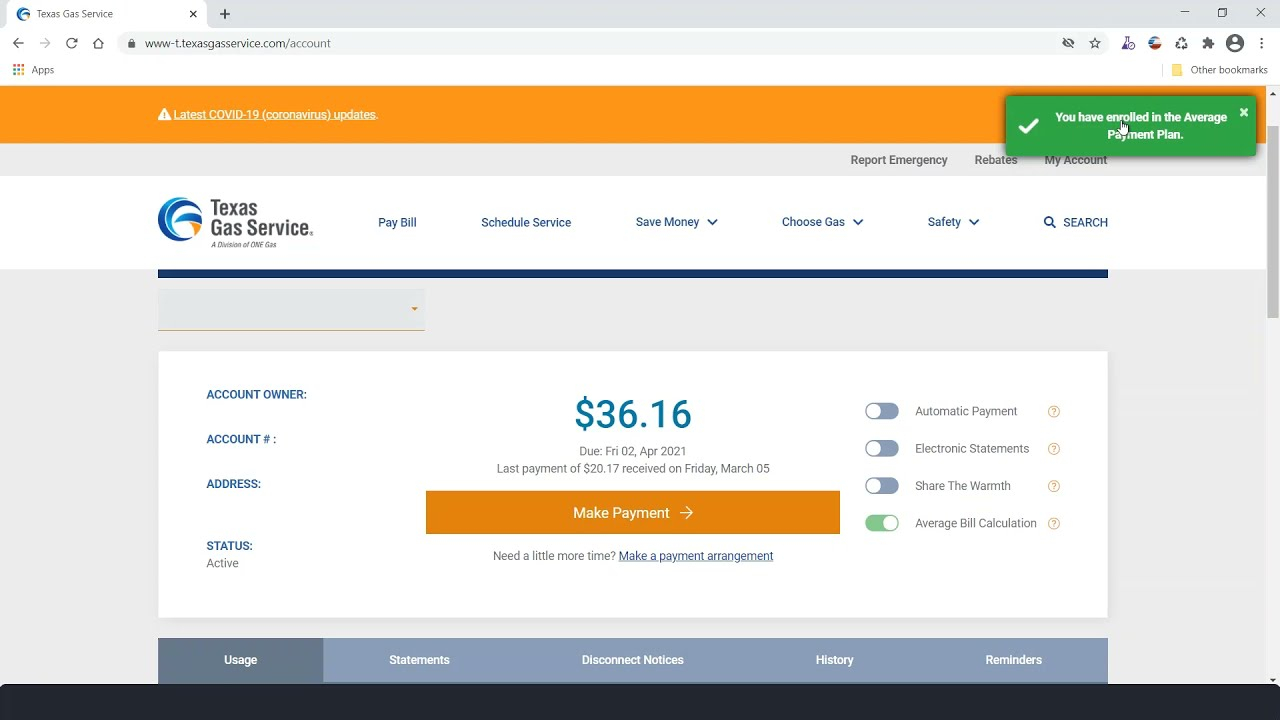
Task: Expand the Choose Gas menu
Action: (x=822, y=222)
